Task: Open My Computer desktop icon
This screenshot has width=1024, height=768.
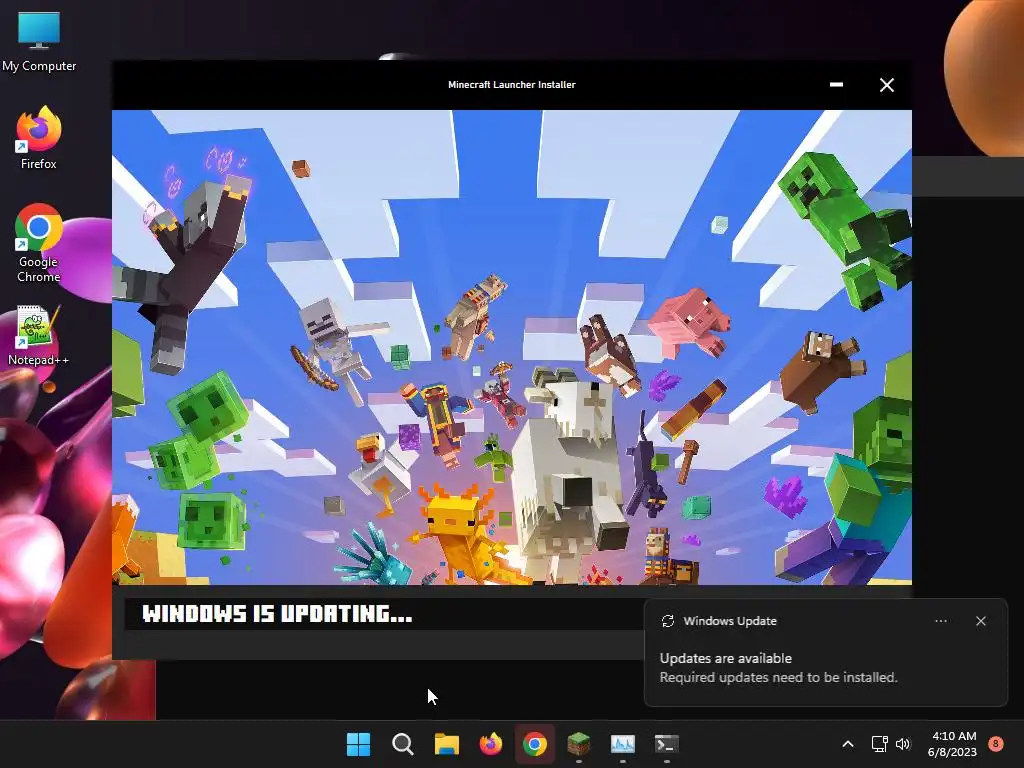Action: point(39,41)
